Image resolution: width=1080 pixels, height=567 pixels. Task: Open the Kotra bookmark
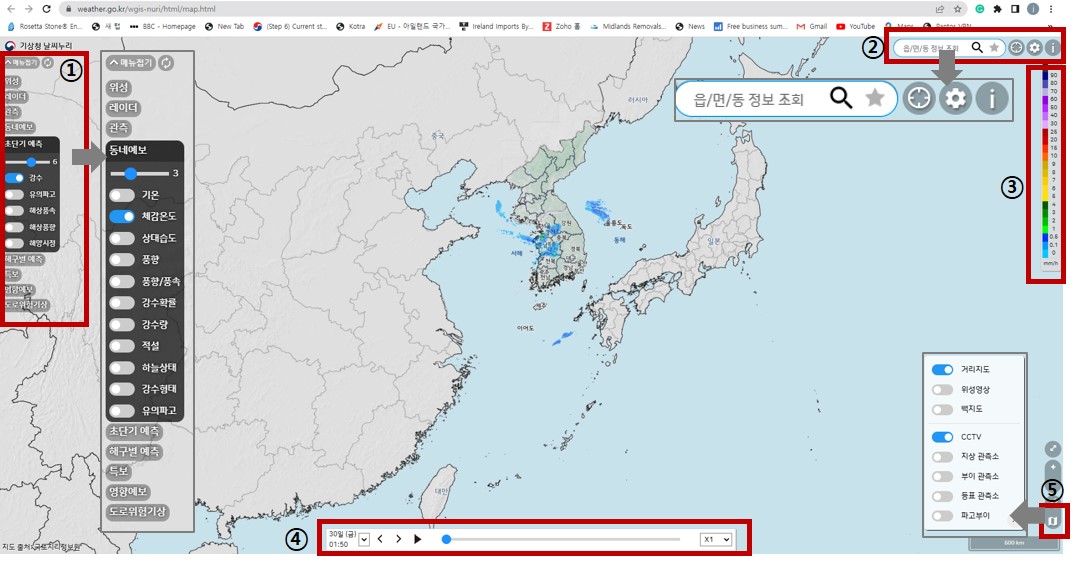coord(351,26)
